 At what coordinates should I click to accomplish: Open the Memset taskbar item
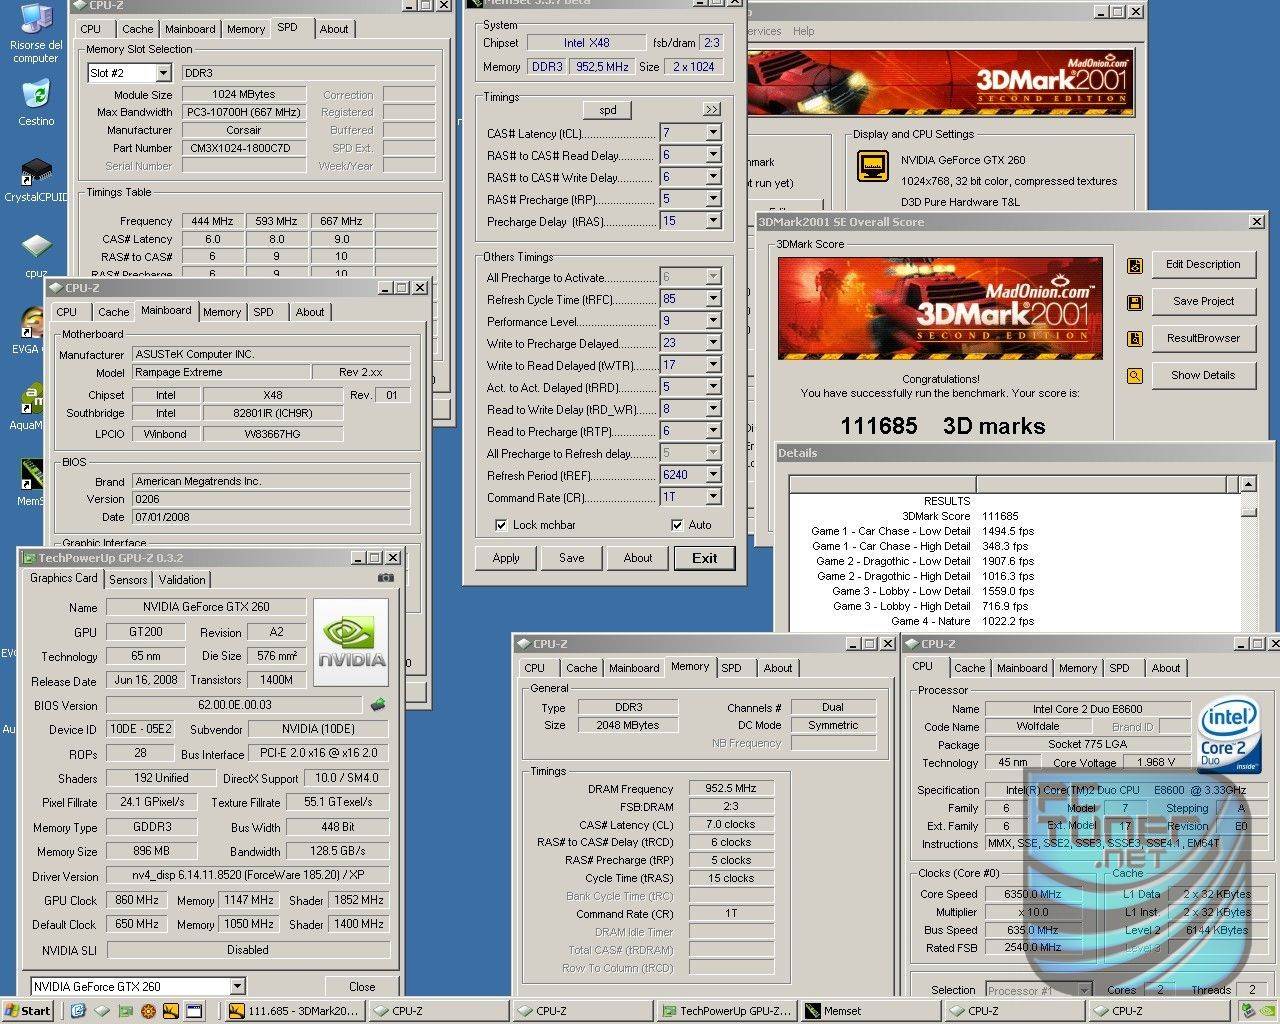coord(870,1011)
